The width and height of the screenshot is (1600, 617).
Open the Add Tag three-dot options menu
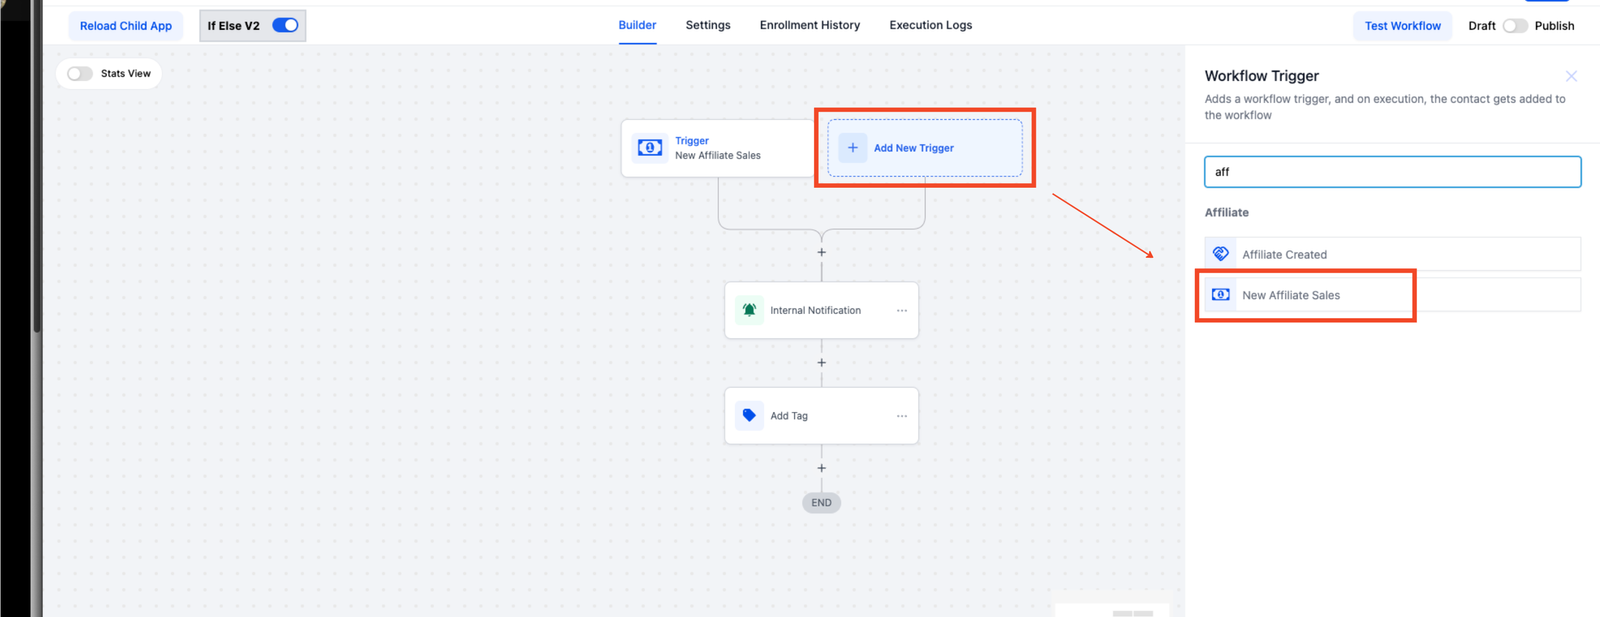point(902,416)
